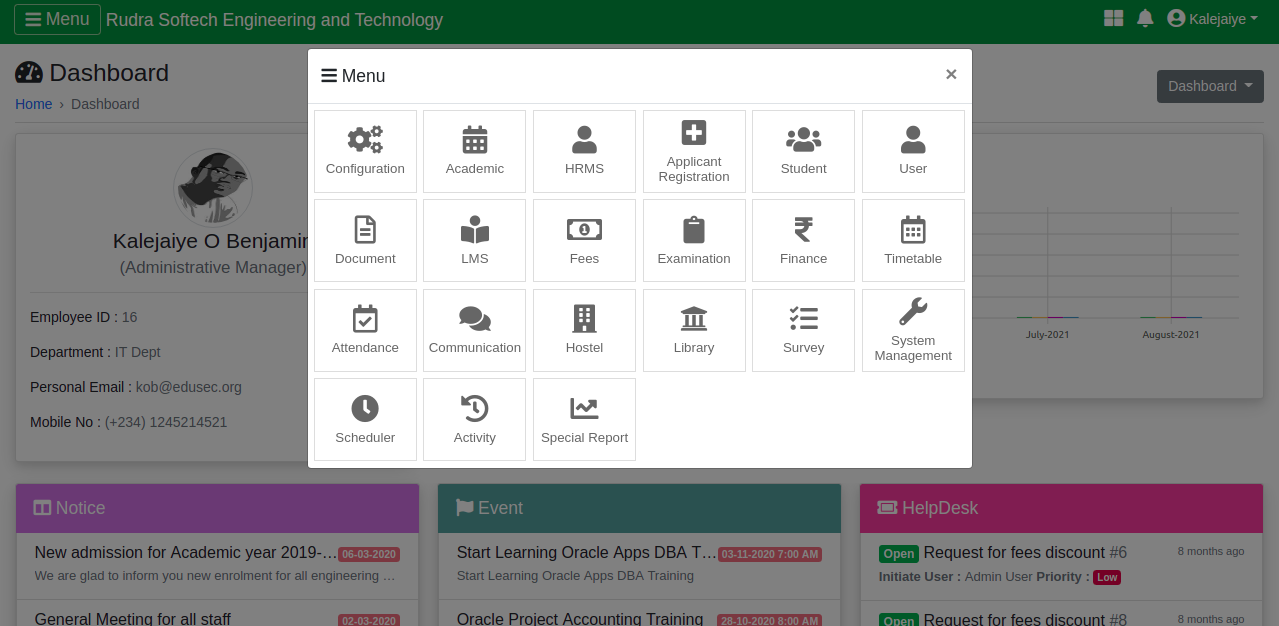Open the Timetable module
This screenshot has height=626, width=1279.
click(913, 240)
